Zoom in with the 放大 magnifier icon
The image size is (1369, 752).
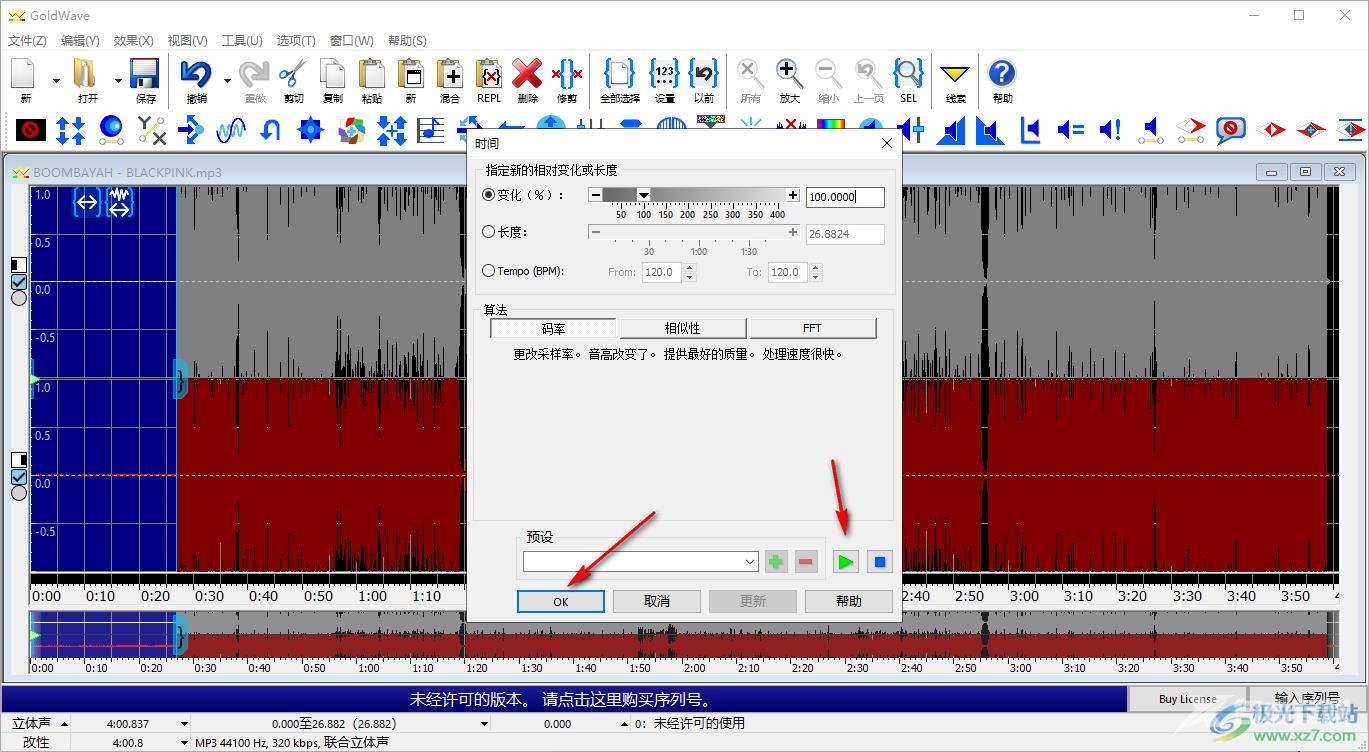(x=789, y=74)
